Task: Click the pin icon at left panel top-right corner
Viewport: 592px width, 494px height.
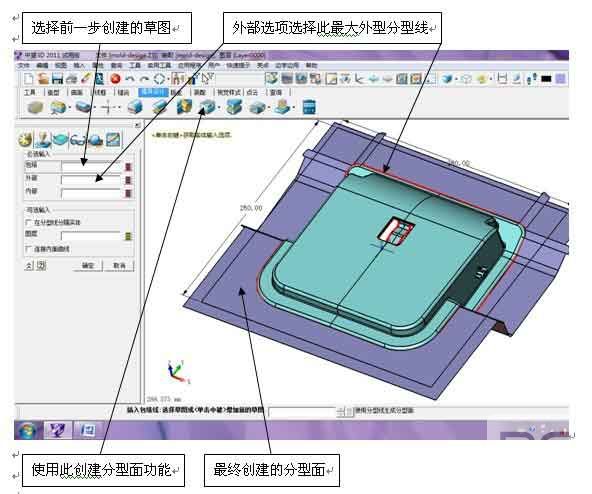Action: [137, 125]
